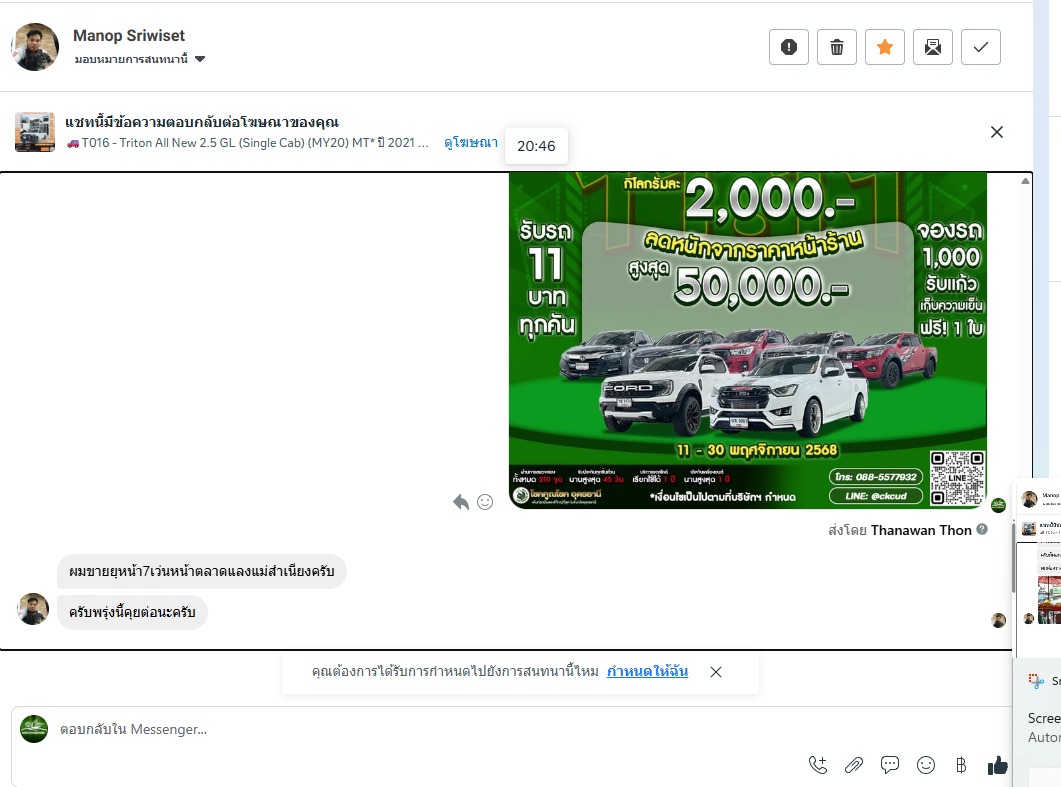
Task: Open payment request baht icon
Action: point(961,765)
